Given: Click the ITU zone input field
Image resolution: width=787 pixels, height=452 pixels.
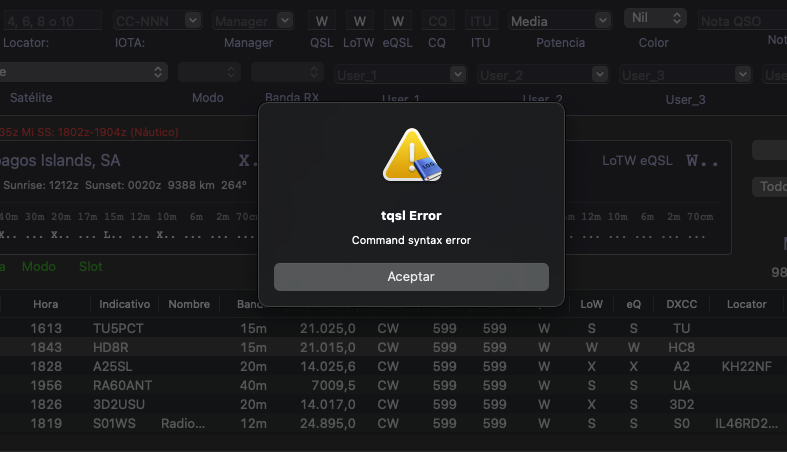Looking at the screenshot, I should coord(480,21).
